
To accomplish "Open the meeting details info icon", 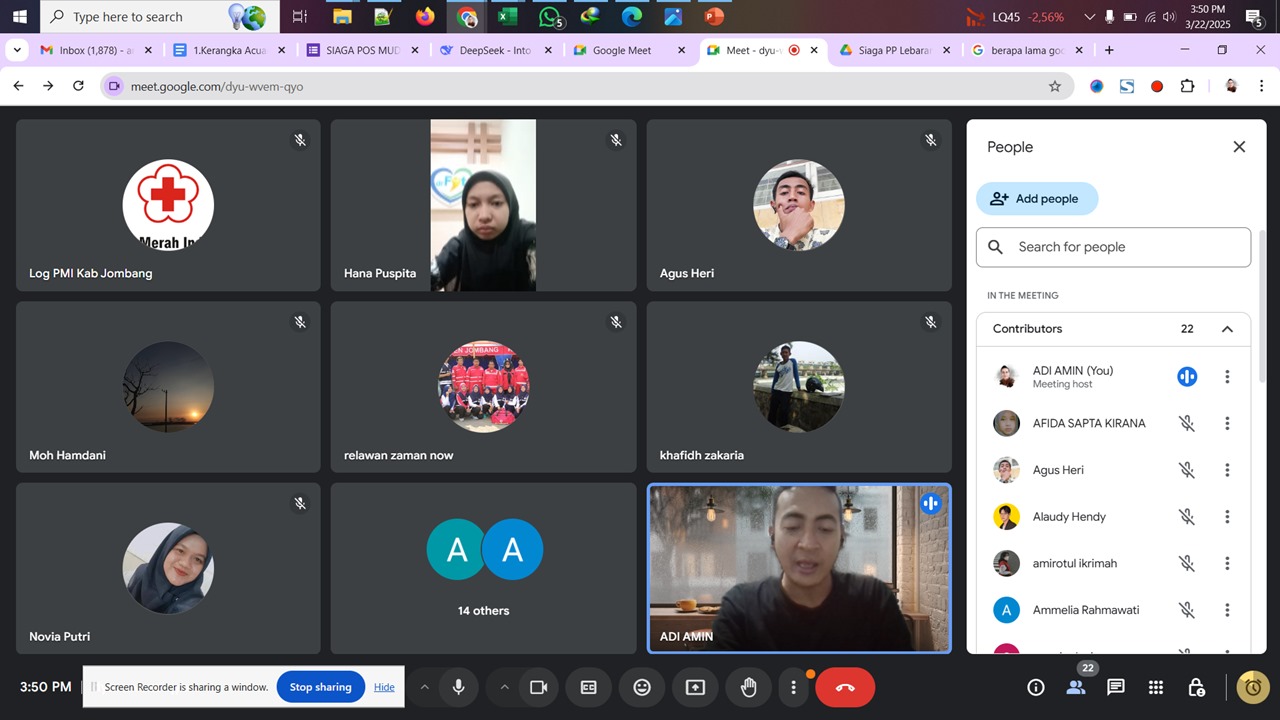I will click(1036, 687).
